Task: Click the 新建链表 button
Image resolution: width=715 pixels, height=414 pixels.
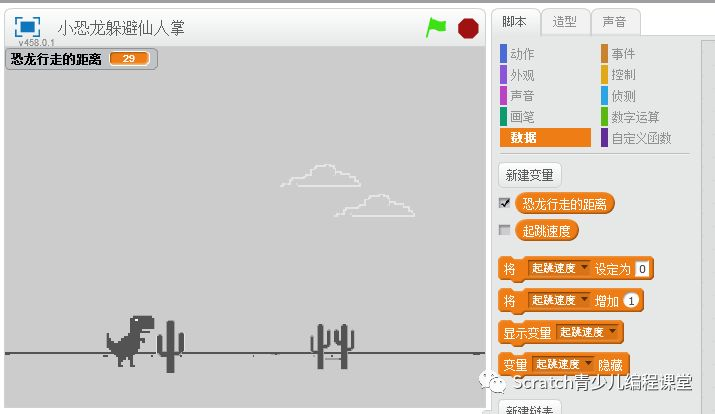Action: click(x=529, y=408)
